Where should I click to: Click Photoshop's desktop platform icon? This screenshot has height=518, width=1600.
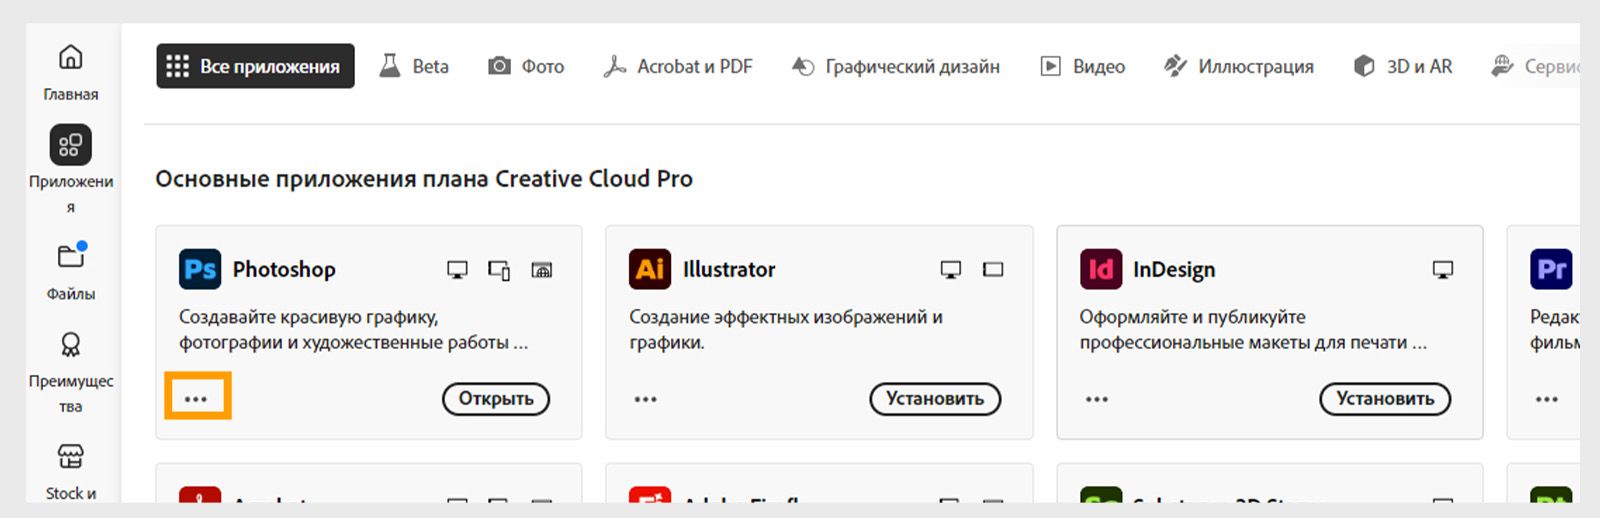click(x=457, y=269)
